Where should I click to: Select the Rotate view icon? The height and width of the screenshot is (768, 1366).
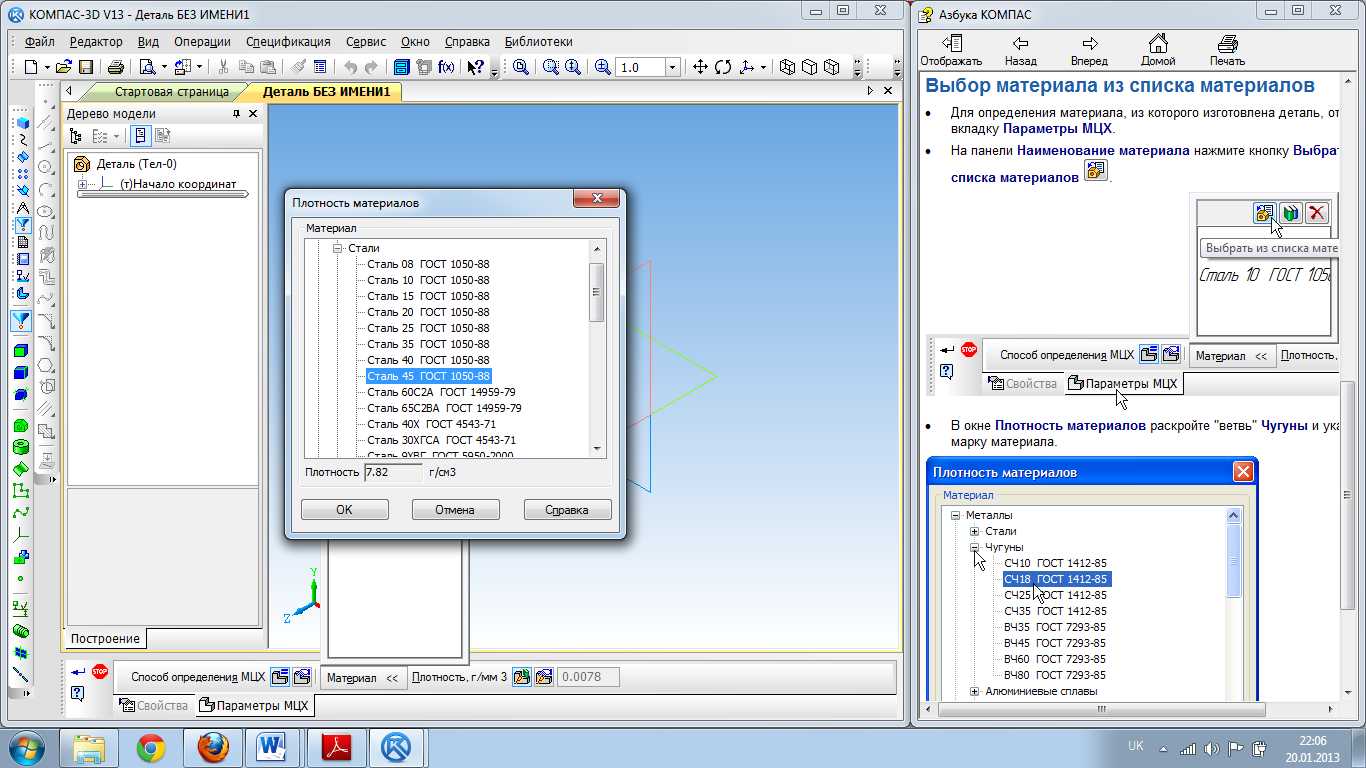pyautogui.click(x=723, y=67)
